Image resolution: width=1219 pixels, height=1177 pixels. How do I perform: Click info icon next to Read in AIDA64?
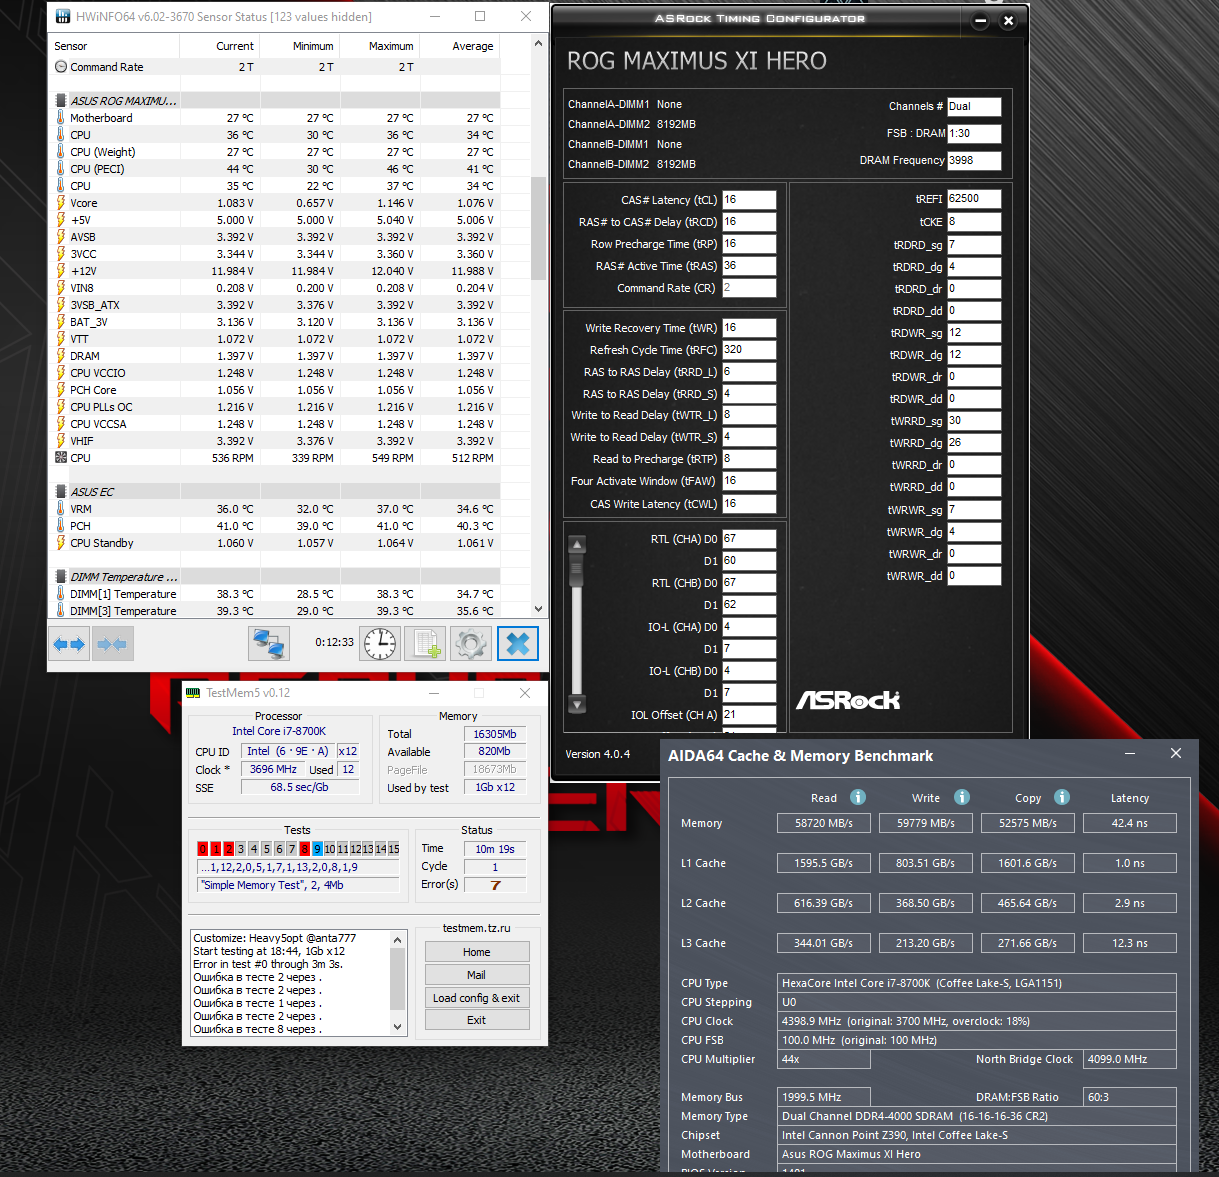pos(858,797)
